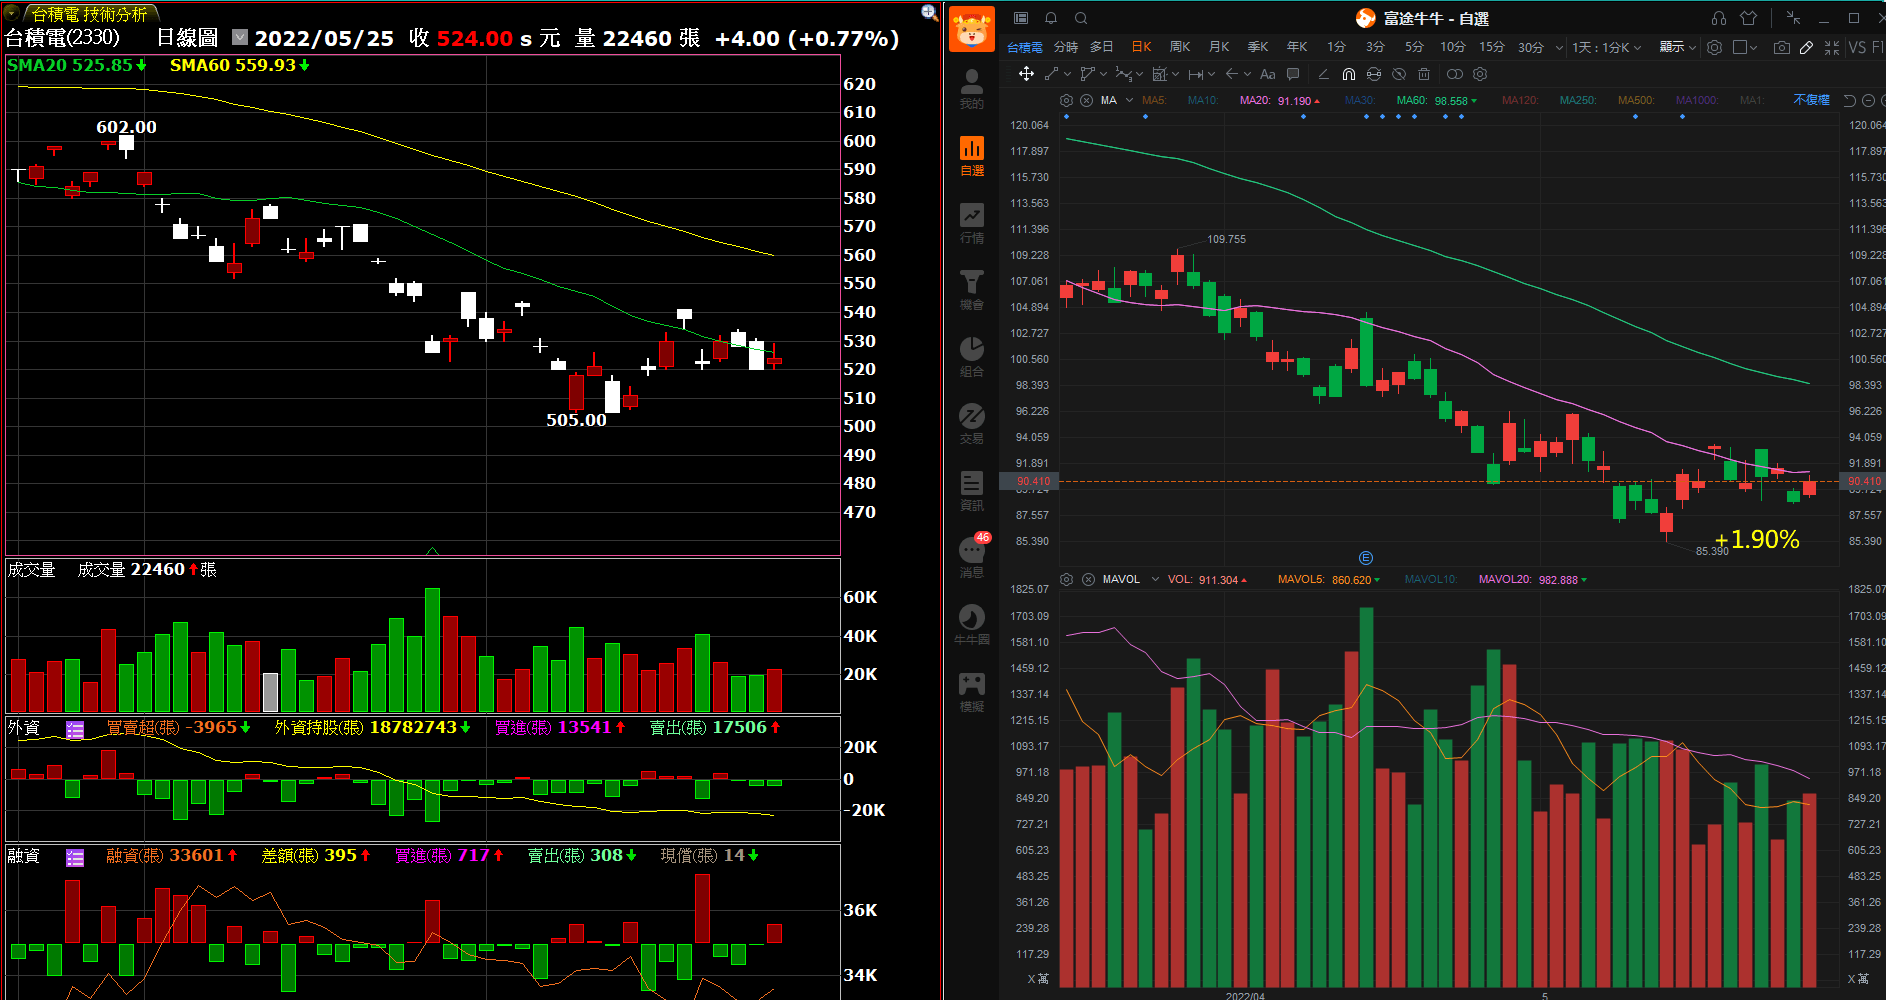Open the 組合 portfolio sidebar item
1886x1000 pixels.
point(971,357)
